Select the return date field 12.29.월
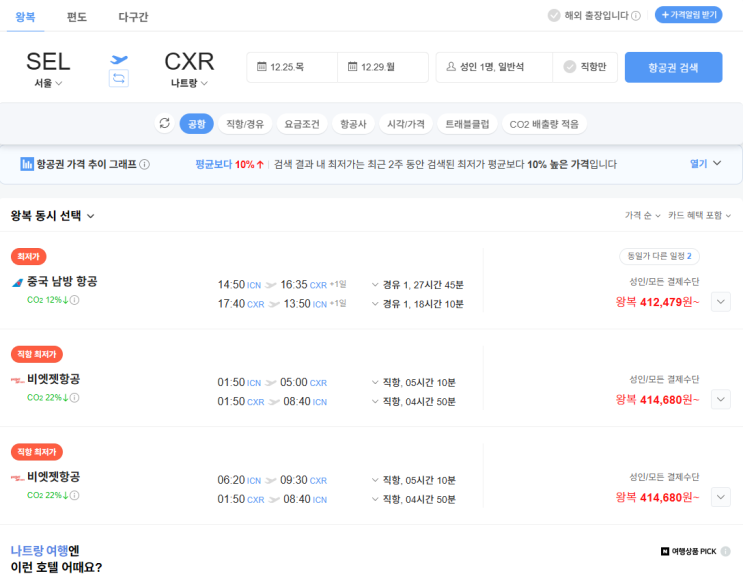The height and width of the screenshot is (576, 743). click(x=383, y=67)
